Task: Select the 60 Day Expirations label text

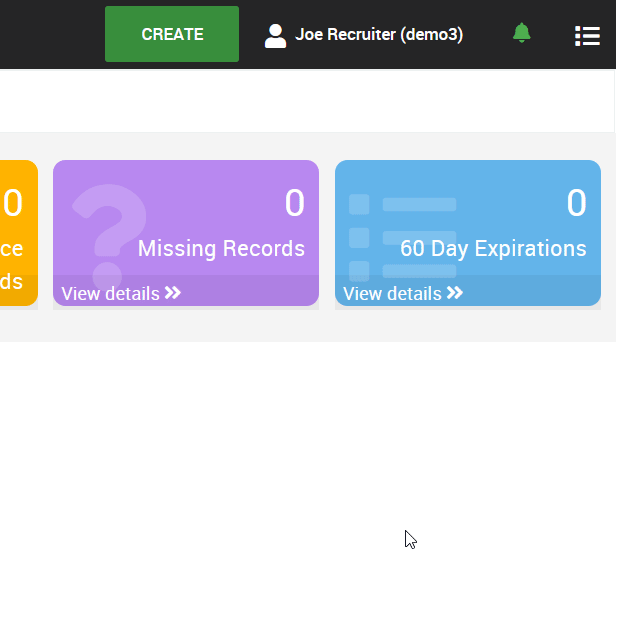Action: coord(493,248)
